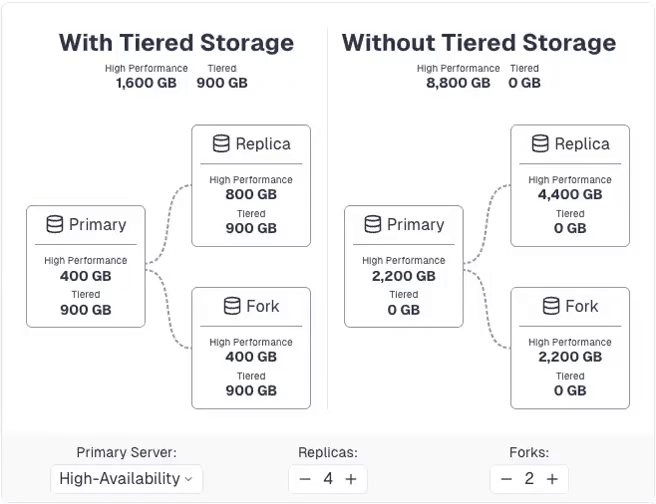This screenshot has width=656, height=504.
Task: Click the Replicas value field showing 4
Action: tap(328, 479)
